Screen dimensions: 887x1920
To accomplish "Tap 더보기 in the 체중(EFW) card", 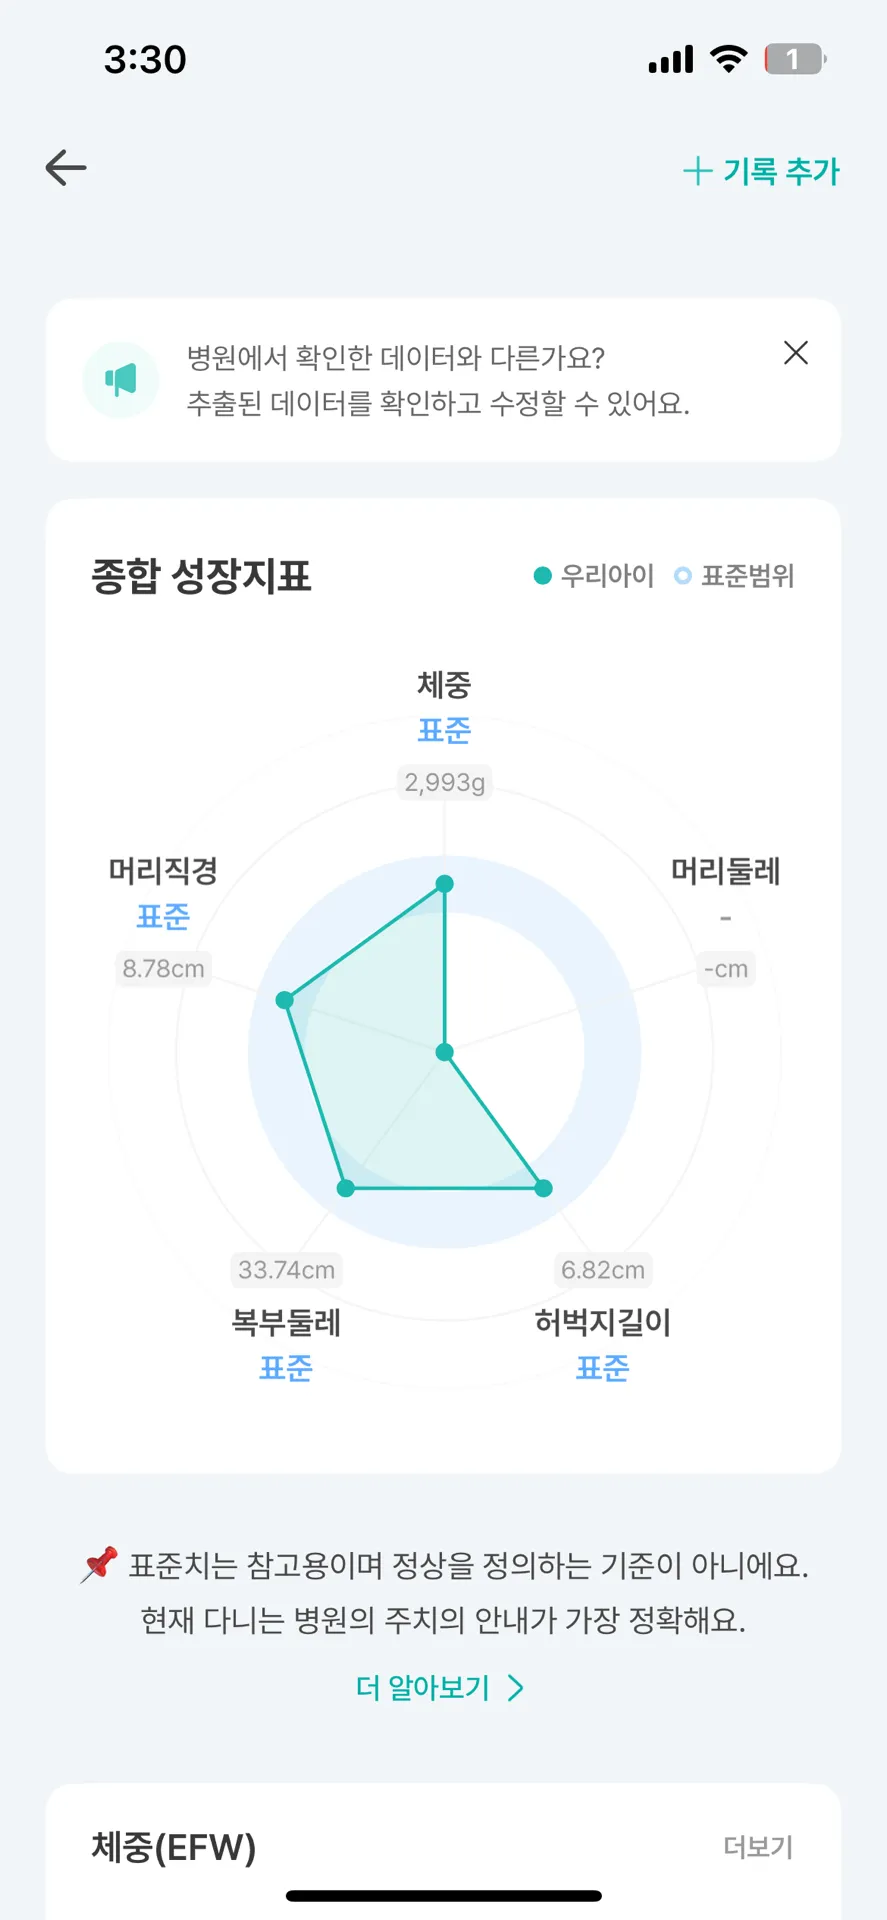I will [x=758, y=1847].
